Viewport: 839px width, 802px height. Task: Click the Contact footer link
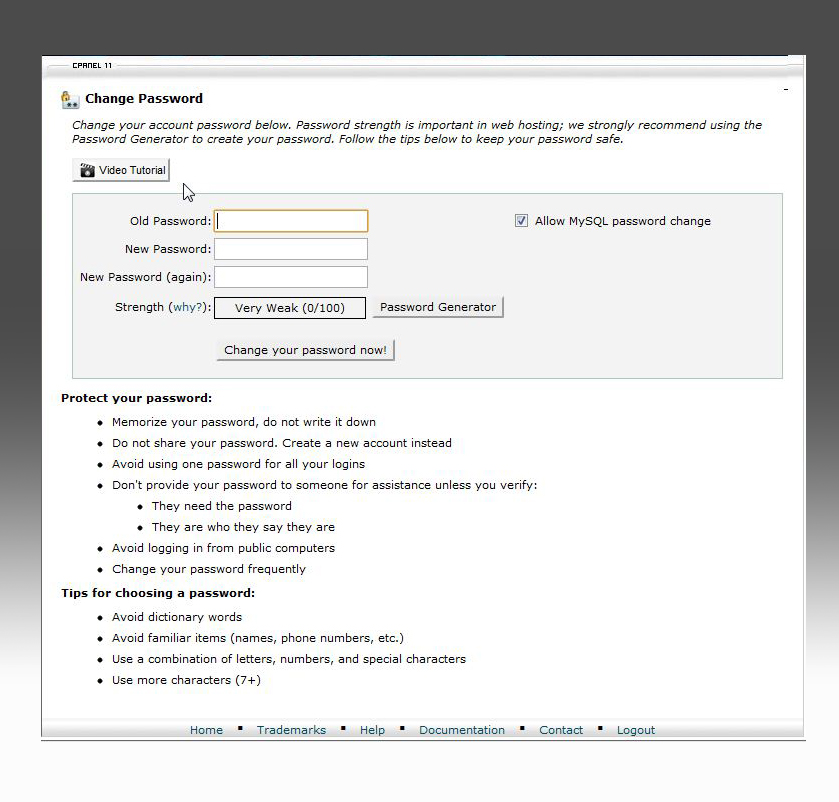coord(561,730)
